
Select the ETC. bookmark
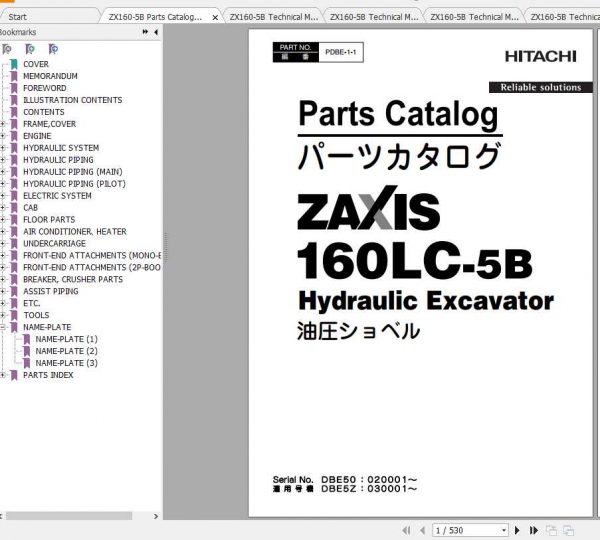tap(32, 303)
